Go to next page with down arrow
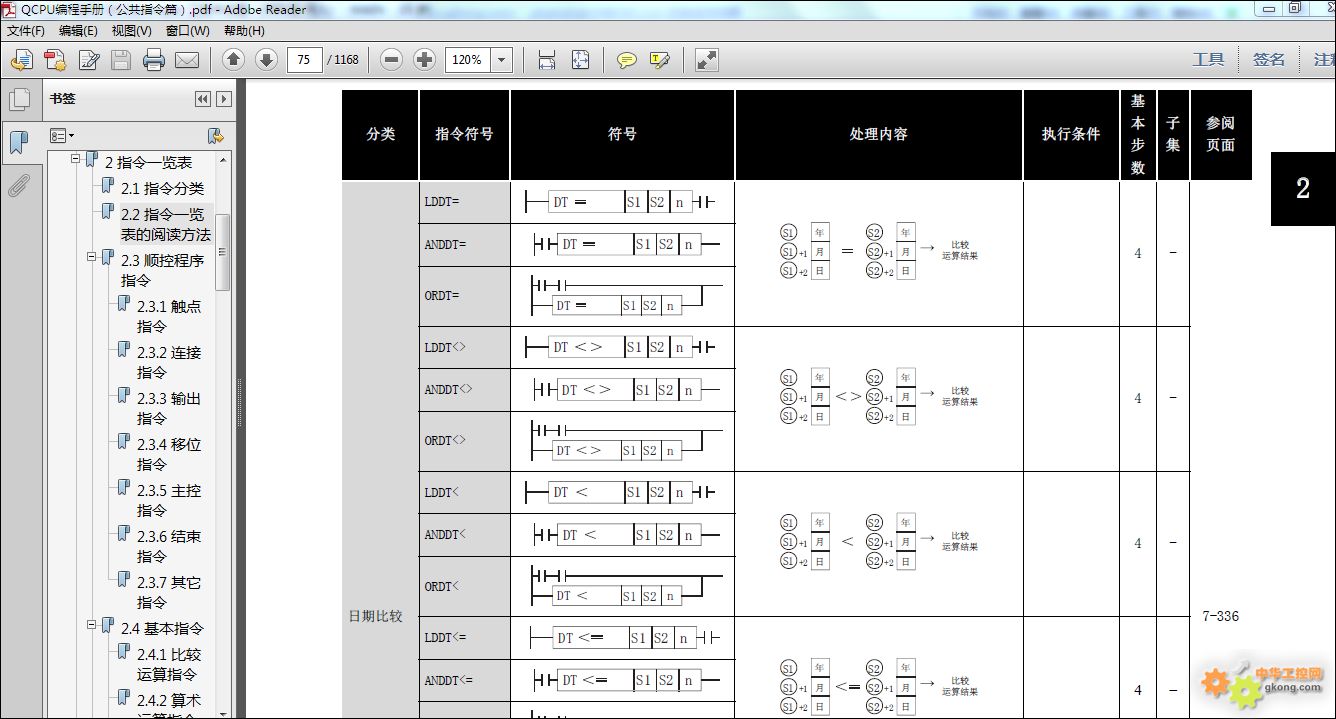The height and width of the screenshot is (719, 1336). tap(266, 60)
